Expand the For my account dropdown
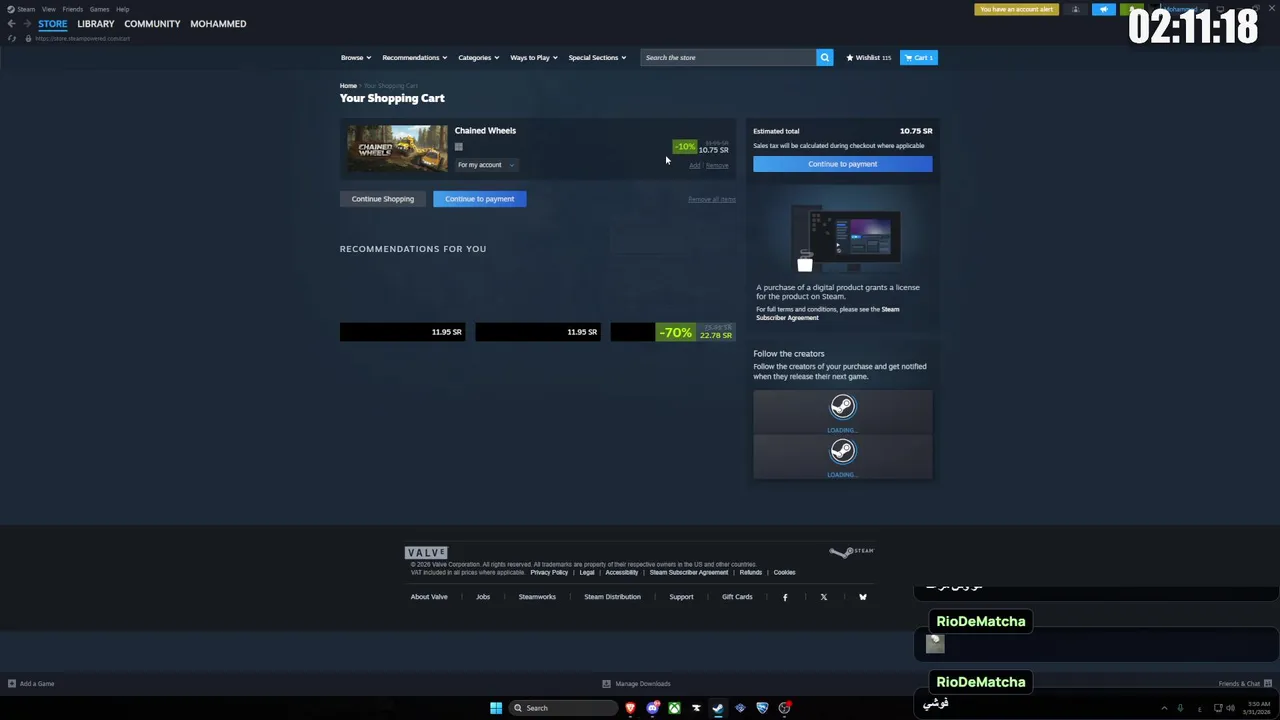Image resolution: width=1280 pixels, height=720 pixels. click(485, 165)
